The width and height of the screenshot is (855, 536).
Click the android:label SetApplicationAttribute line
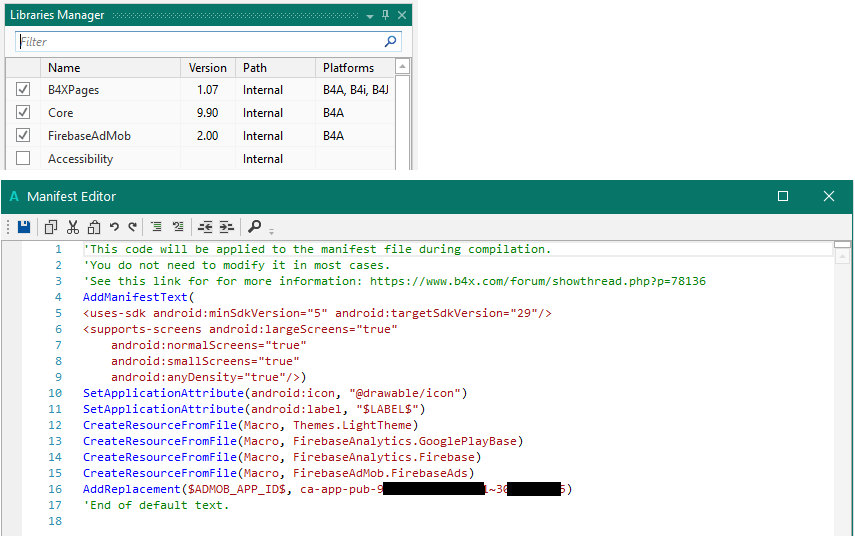pos(254,409)
